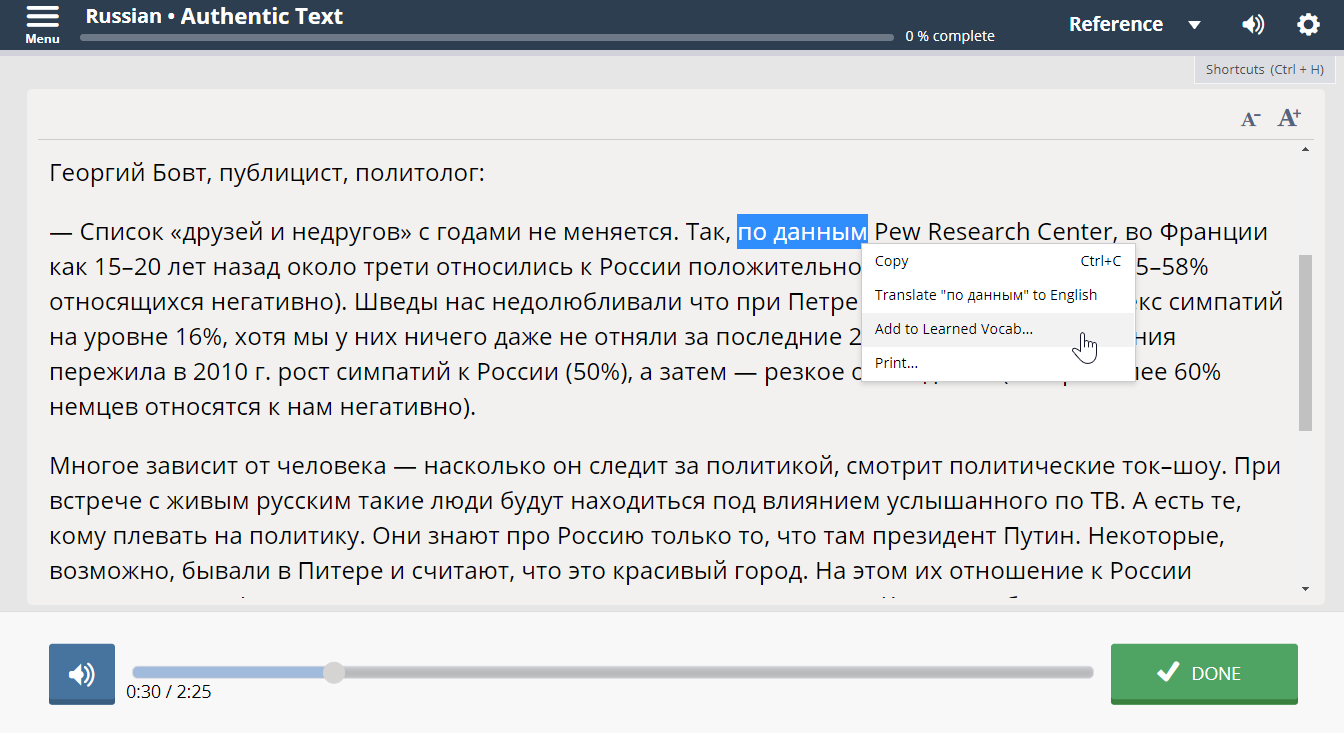Click the lesson progress bar
This screenshot has height=733, width=1344.
pos(487,37)
